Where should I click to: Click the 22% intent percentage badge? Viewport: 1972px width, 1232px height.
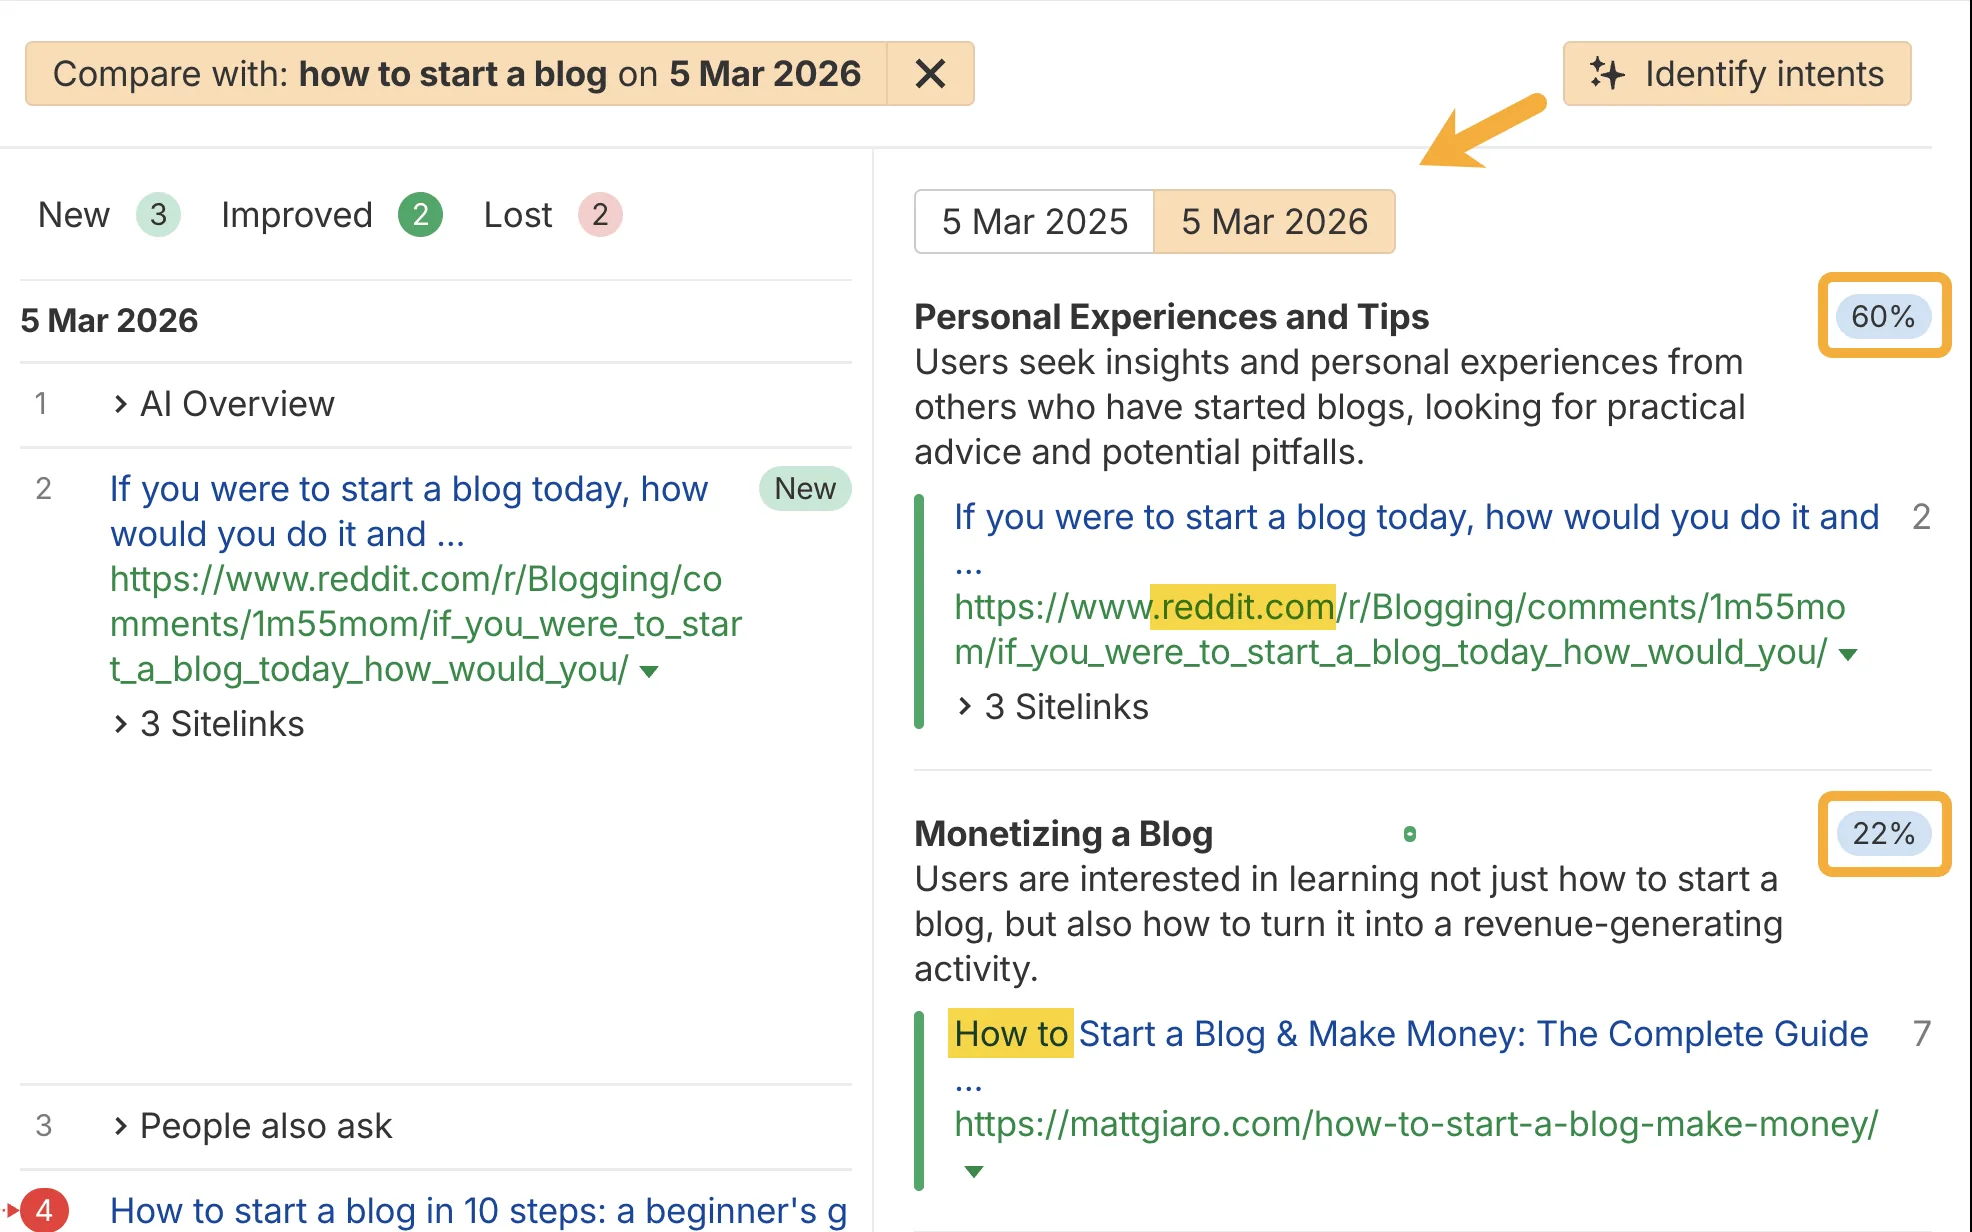point(1883,834)
